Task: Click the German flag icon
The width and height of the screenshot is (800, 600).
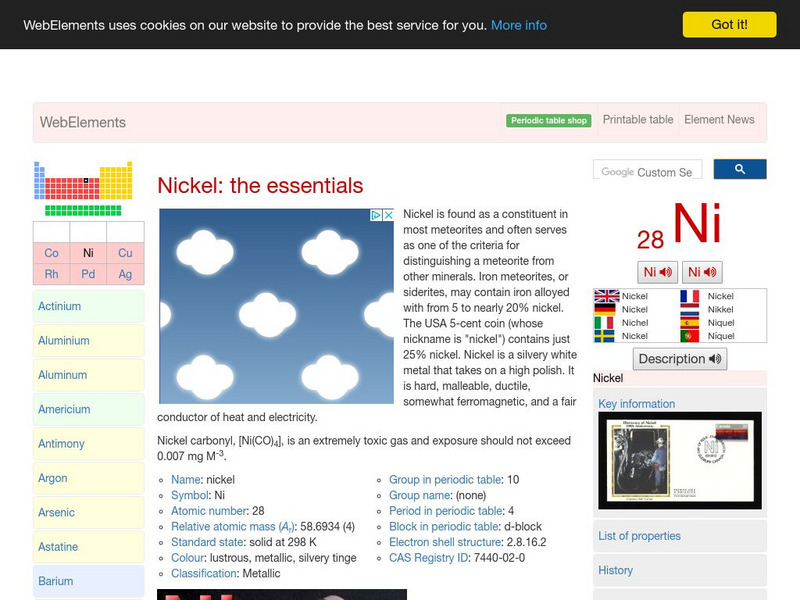Action: (x=605, y=309)
